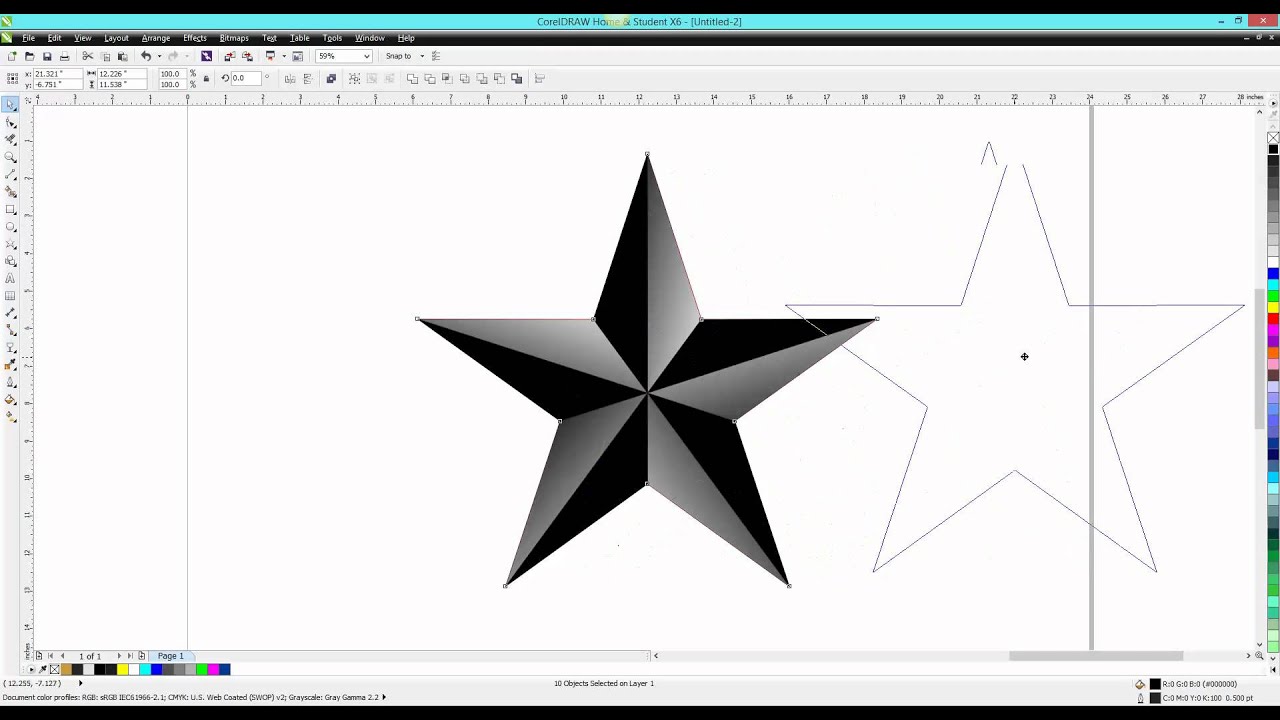The width and height of the screenshot is (1280, 720).
Task: Select the Shape tool
Action: (x=11, y=121)
